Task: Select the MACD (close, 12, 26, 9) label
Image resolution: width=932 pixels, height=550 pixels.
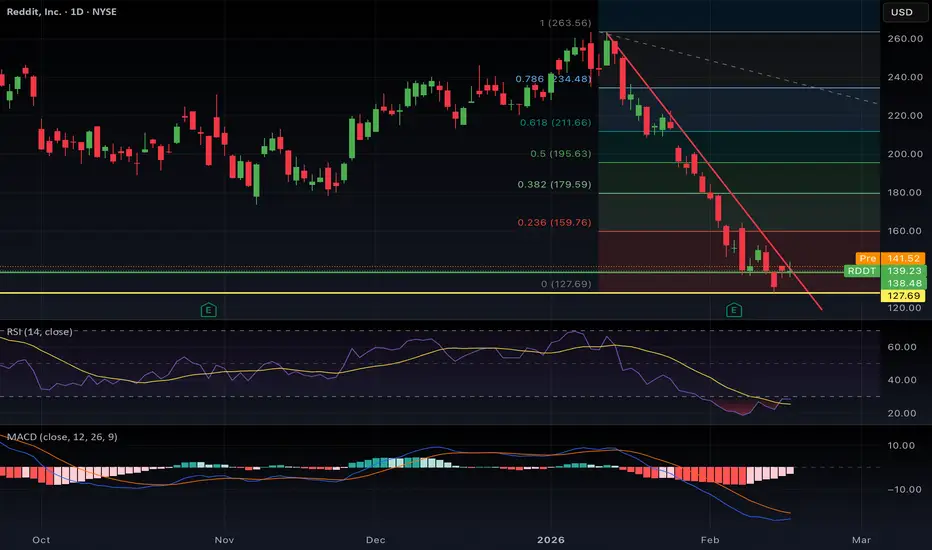Action: [62, 437]
